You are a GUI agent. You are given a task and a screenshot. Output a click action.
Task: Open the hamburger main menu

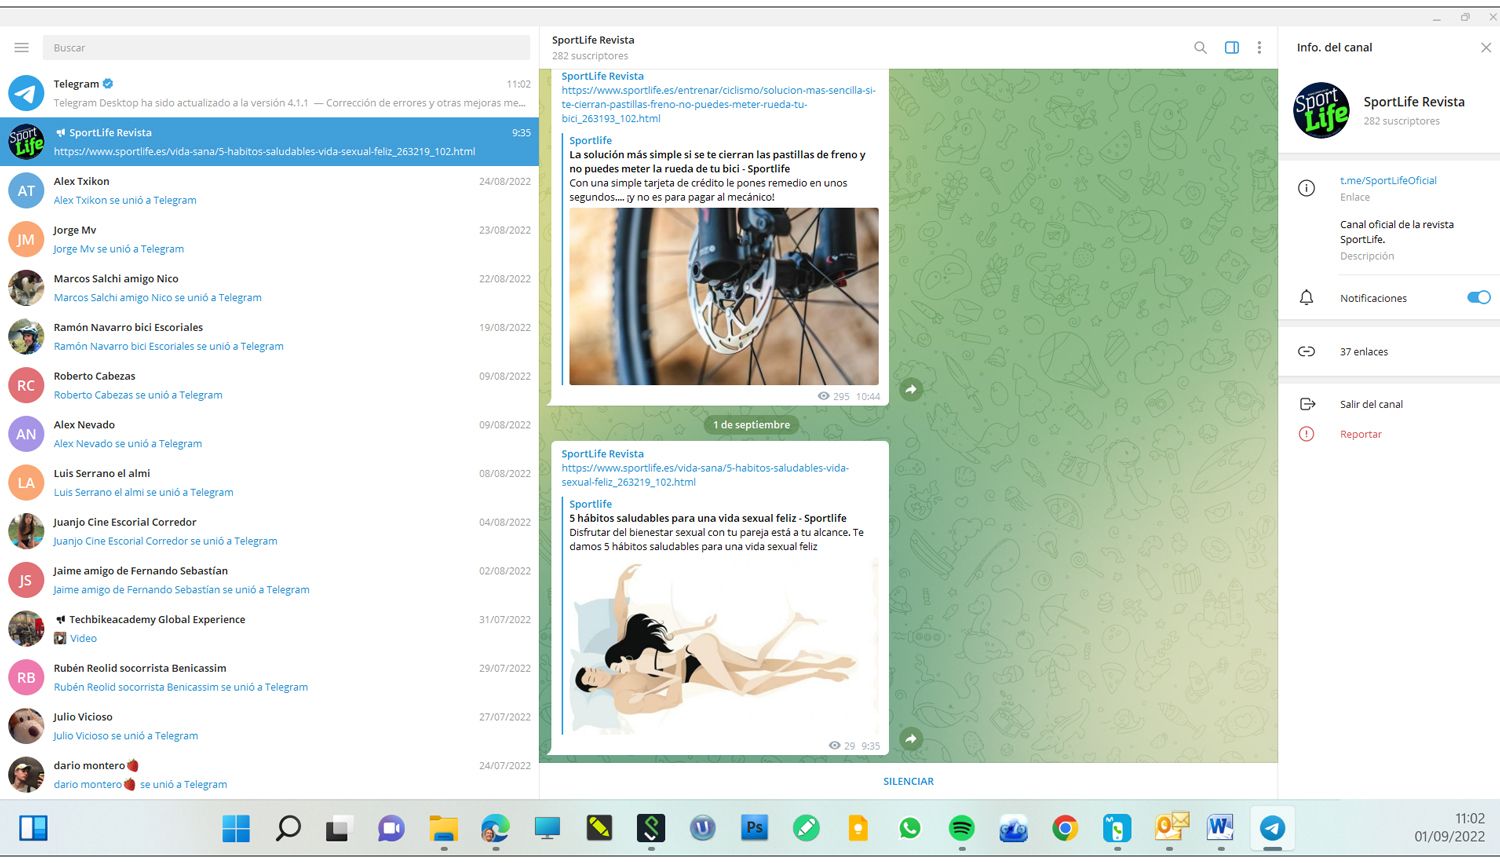pos(21,47)
